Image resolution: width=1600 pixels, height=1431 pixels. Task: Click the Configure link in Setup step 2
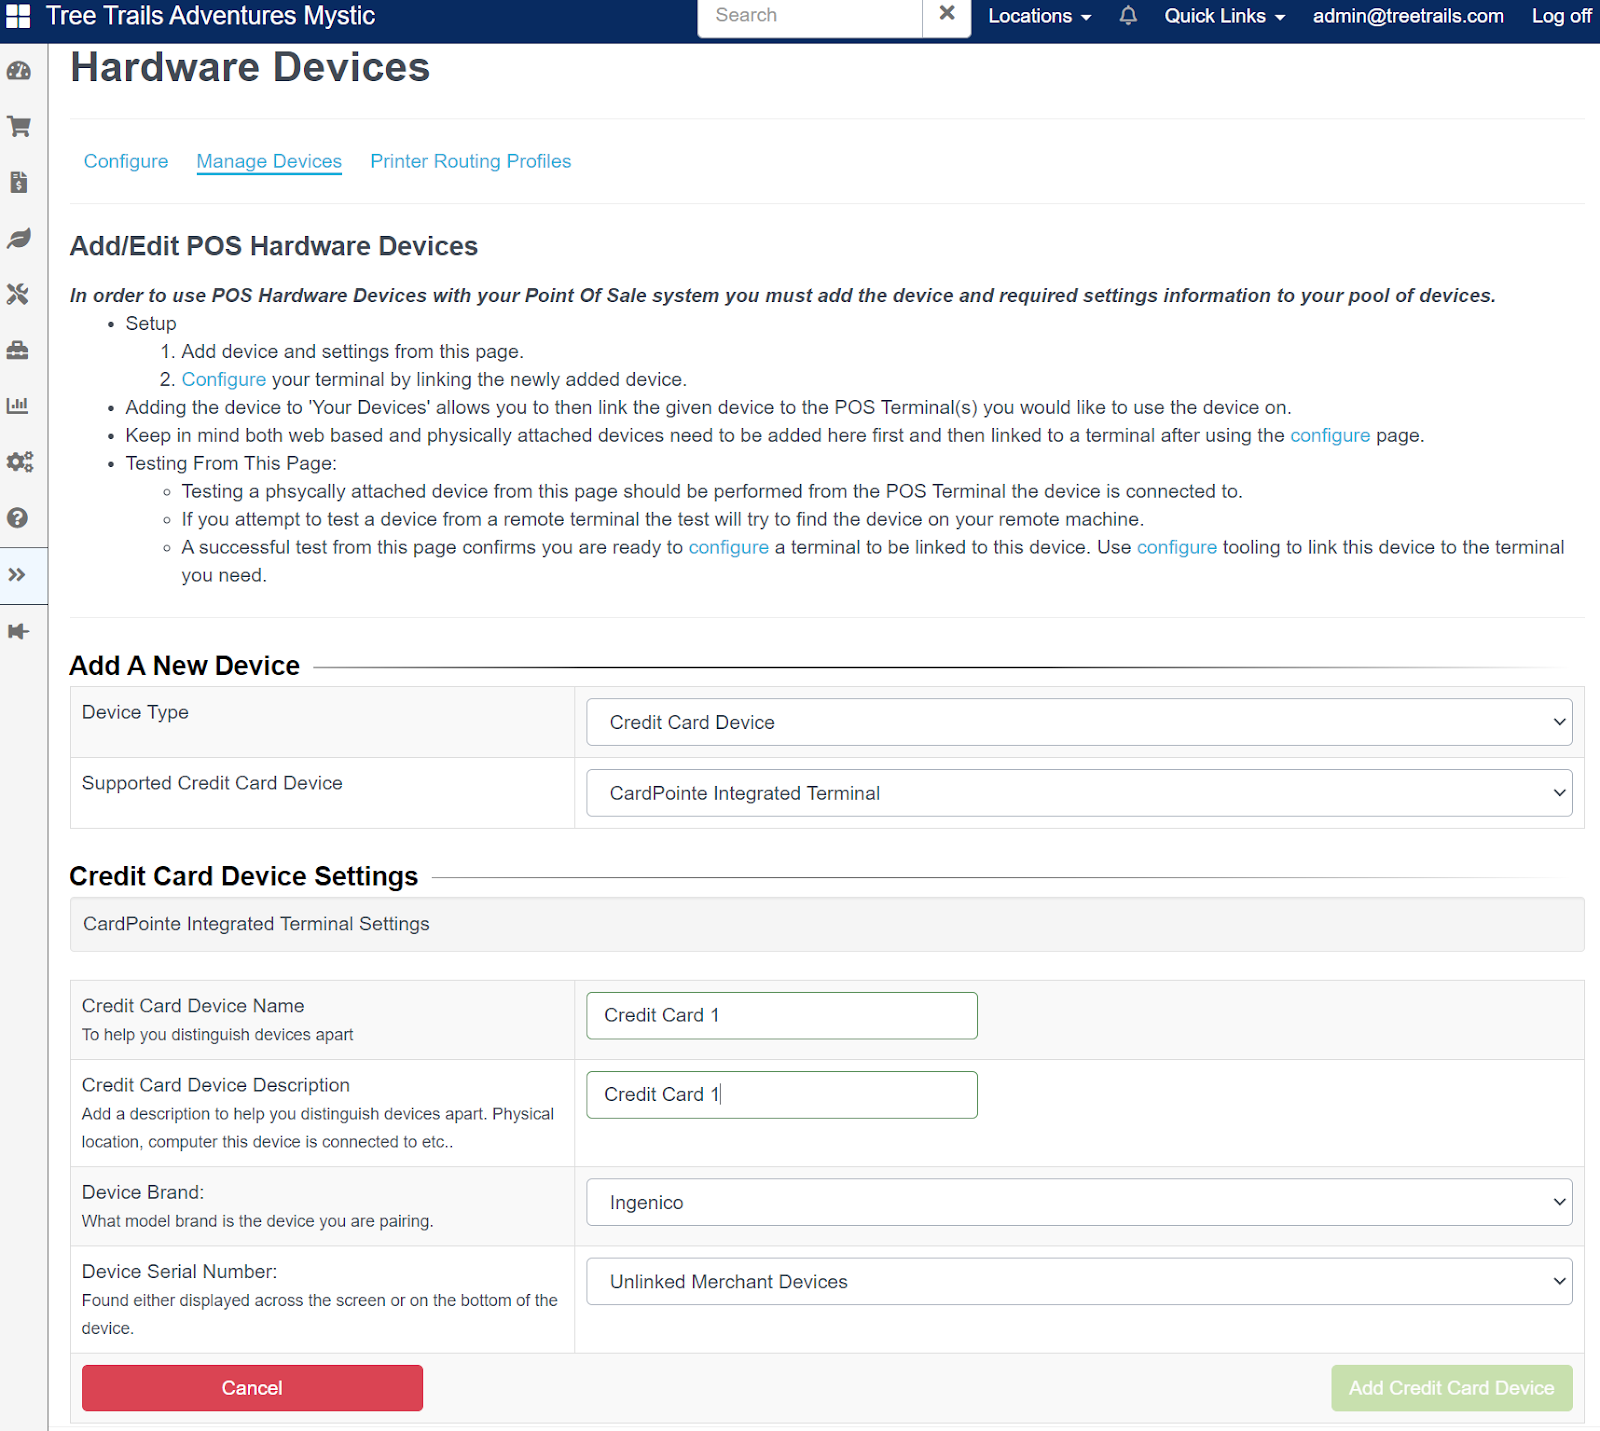pos(224,379)
